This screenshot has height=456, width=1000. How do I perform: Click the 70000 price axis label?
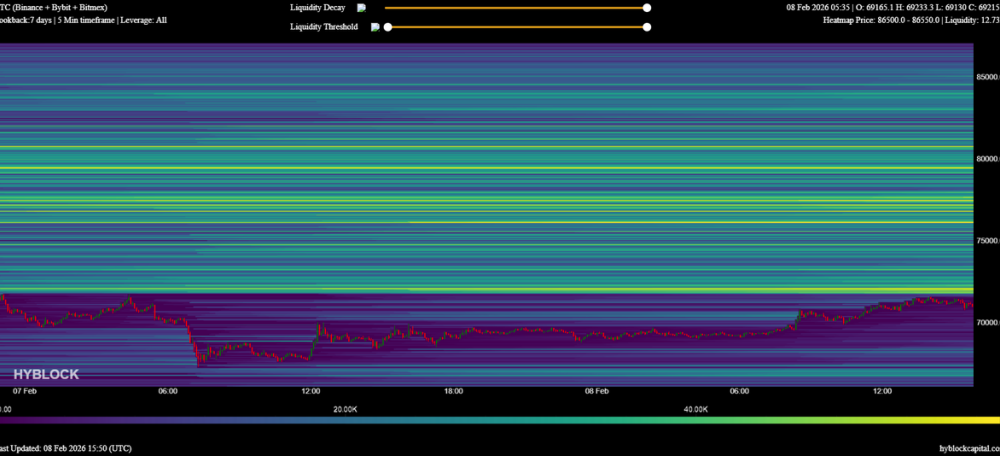coord(987,323)
